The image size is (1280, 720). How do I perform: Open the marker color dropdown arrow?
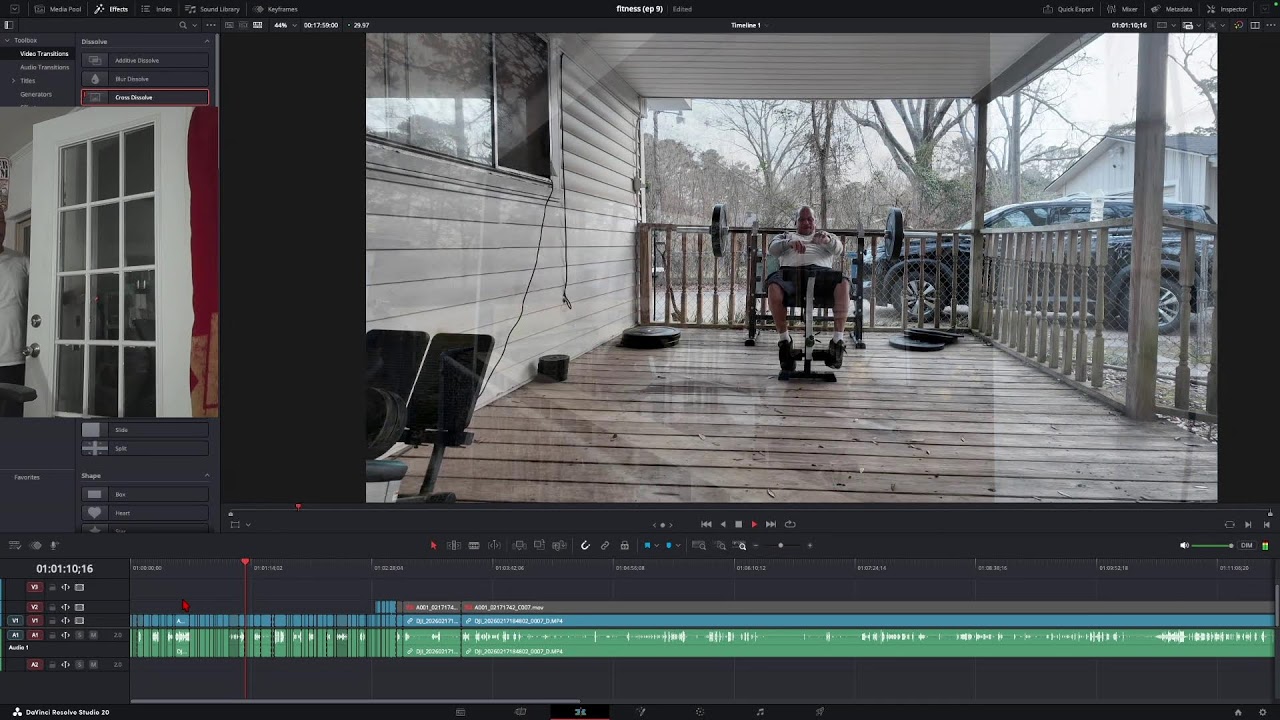(678, 545)
